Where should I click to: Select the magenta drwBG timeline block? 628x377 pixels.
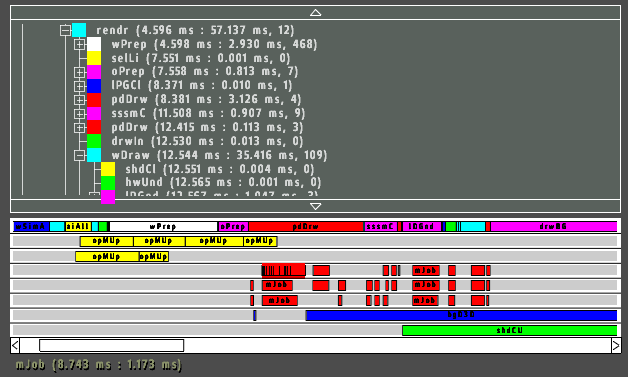pos(554,226)
